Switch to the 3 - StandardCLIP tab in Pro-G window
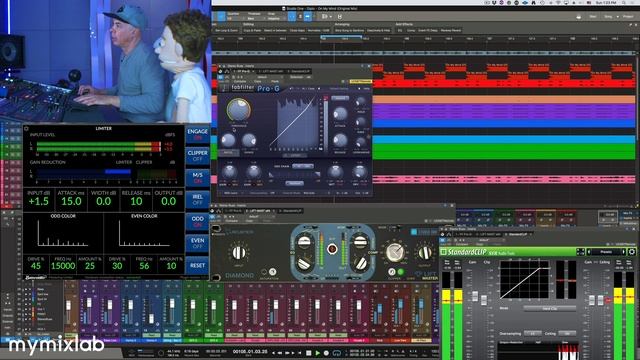The height and width of the screenshot is (360, 640). click(x=300, y=71)
